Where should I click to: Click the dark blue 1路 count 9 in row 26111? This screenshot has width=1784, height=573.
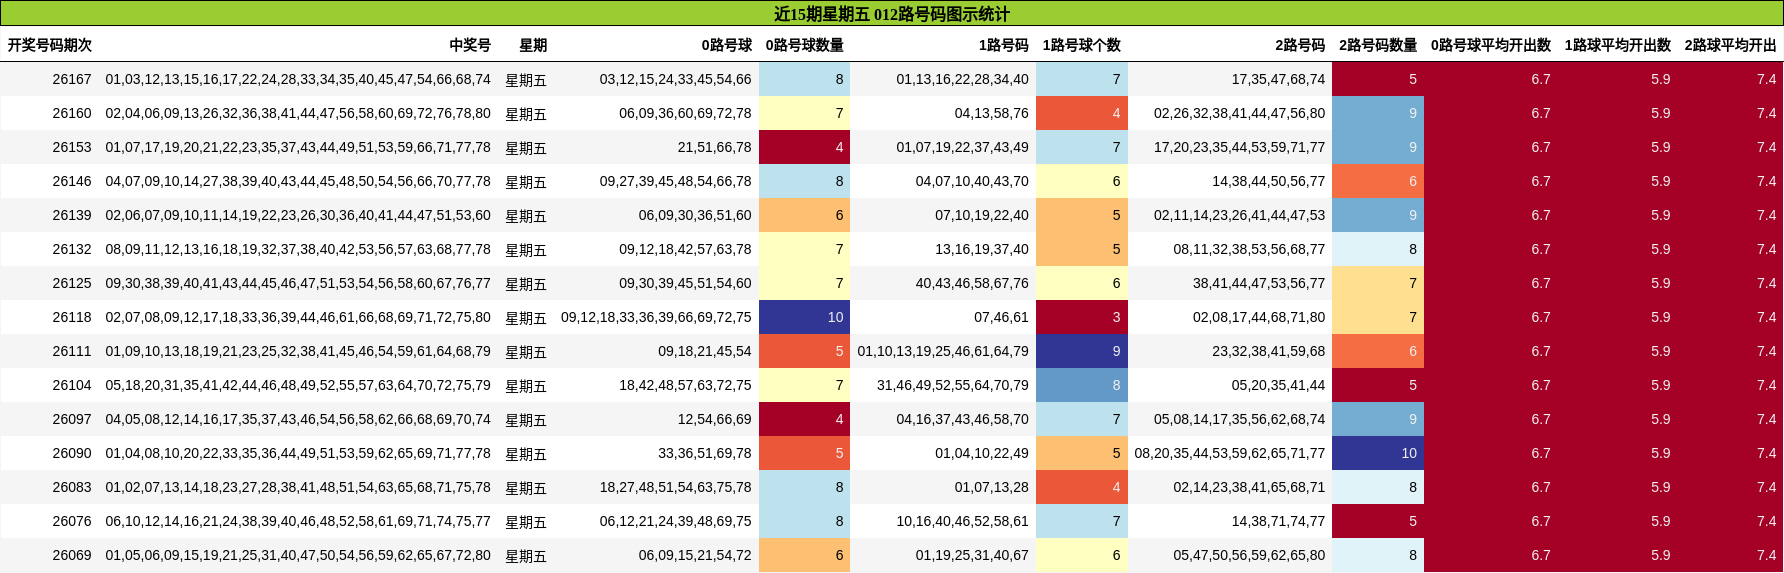[1082, 351]
